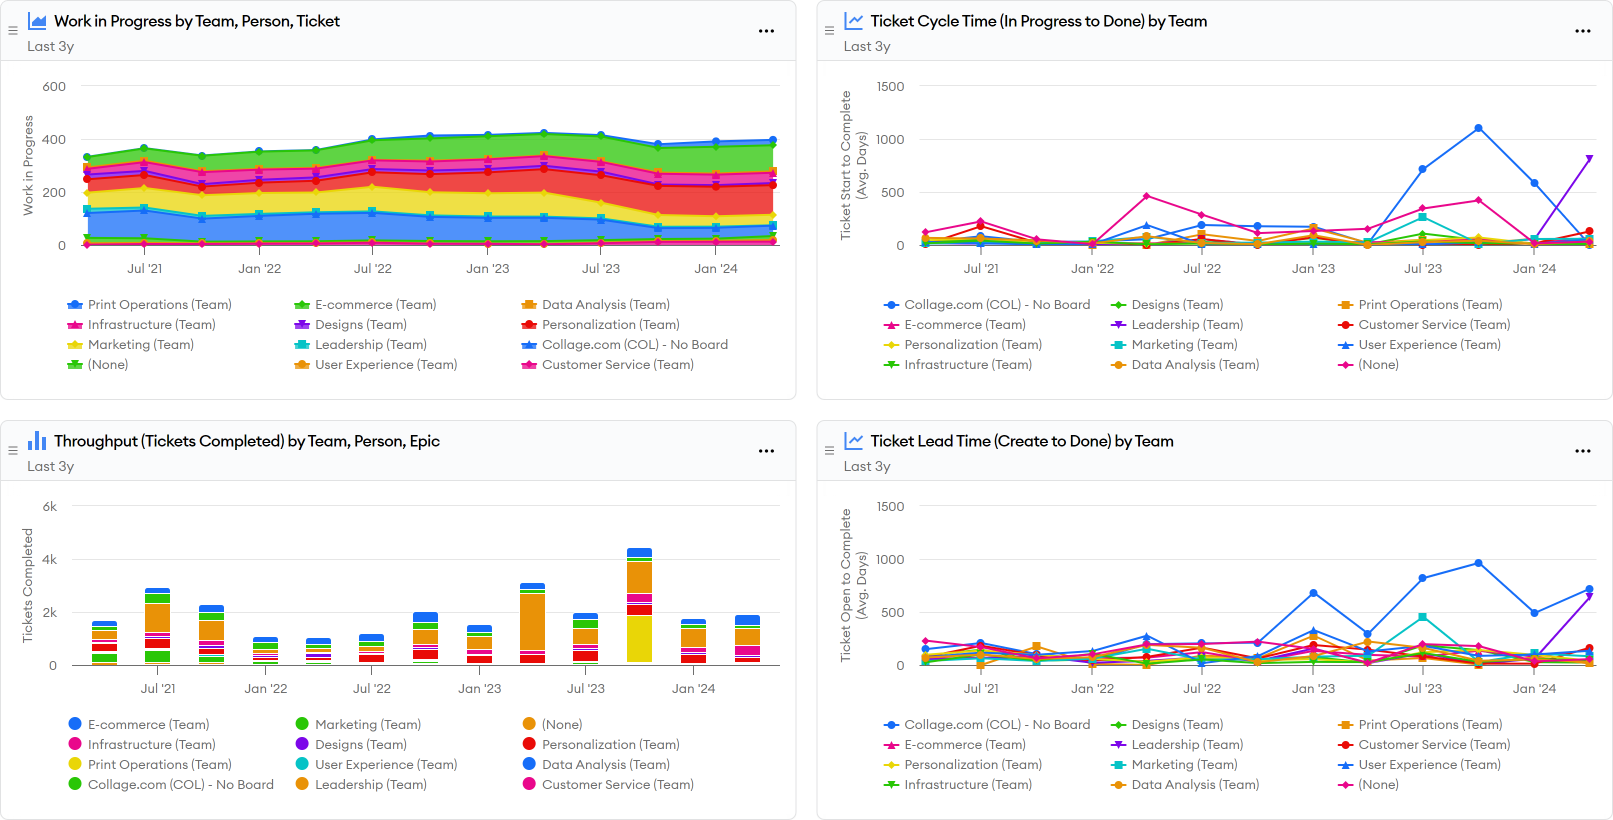Grab the drag handle of Work in Progress panel
1613x820 pixels.
pos(13,31)
